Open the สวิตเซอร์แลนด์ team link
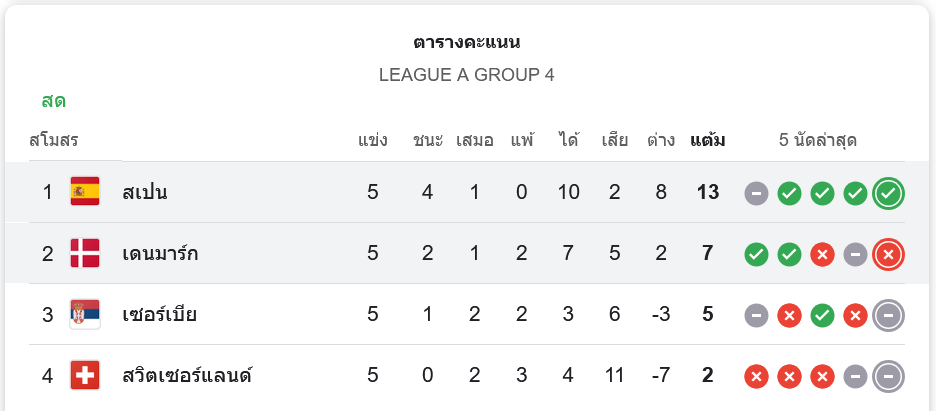Image resolution: width=936 pixels, height=411 pixels. click(x=187, y=376)
